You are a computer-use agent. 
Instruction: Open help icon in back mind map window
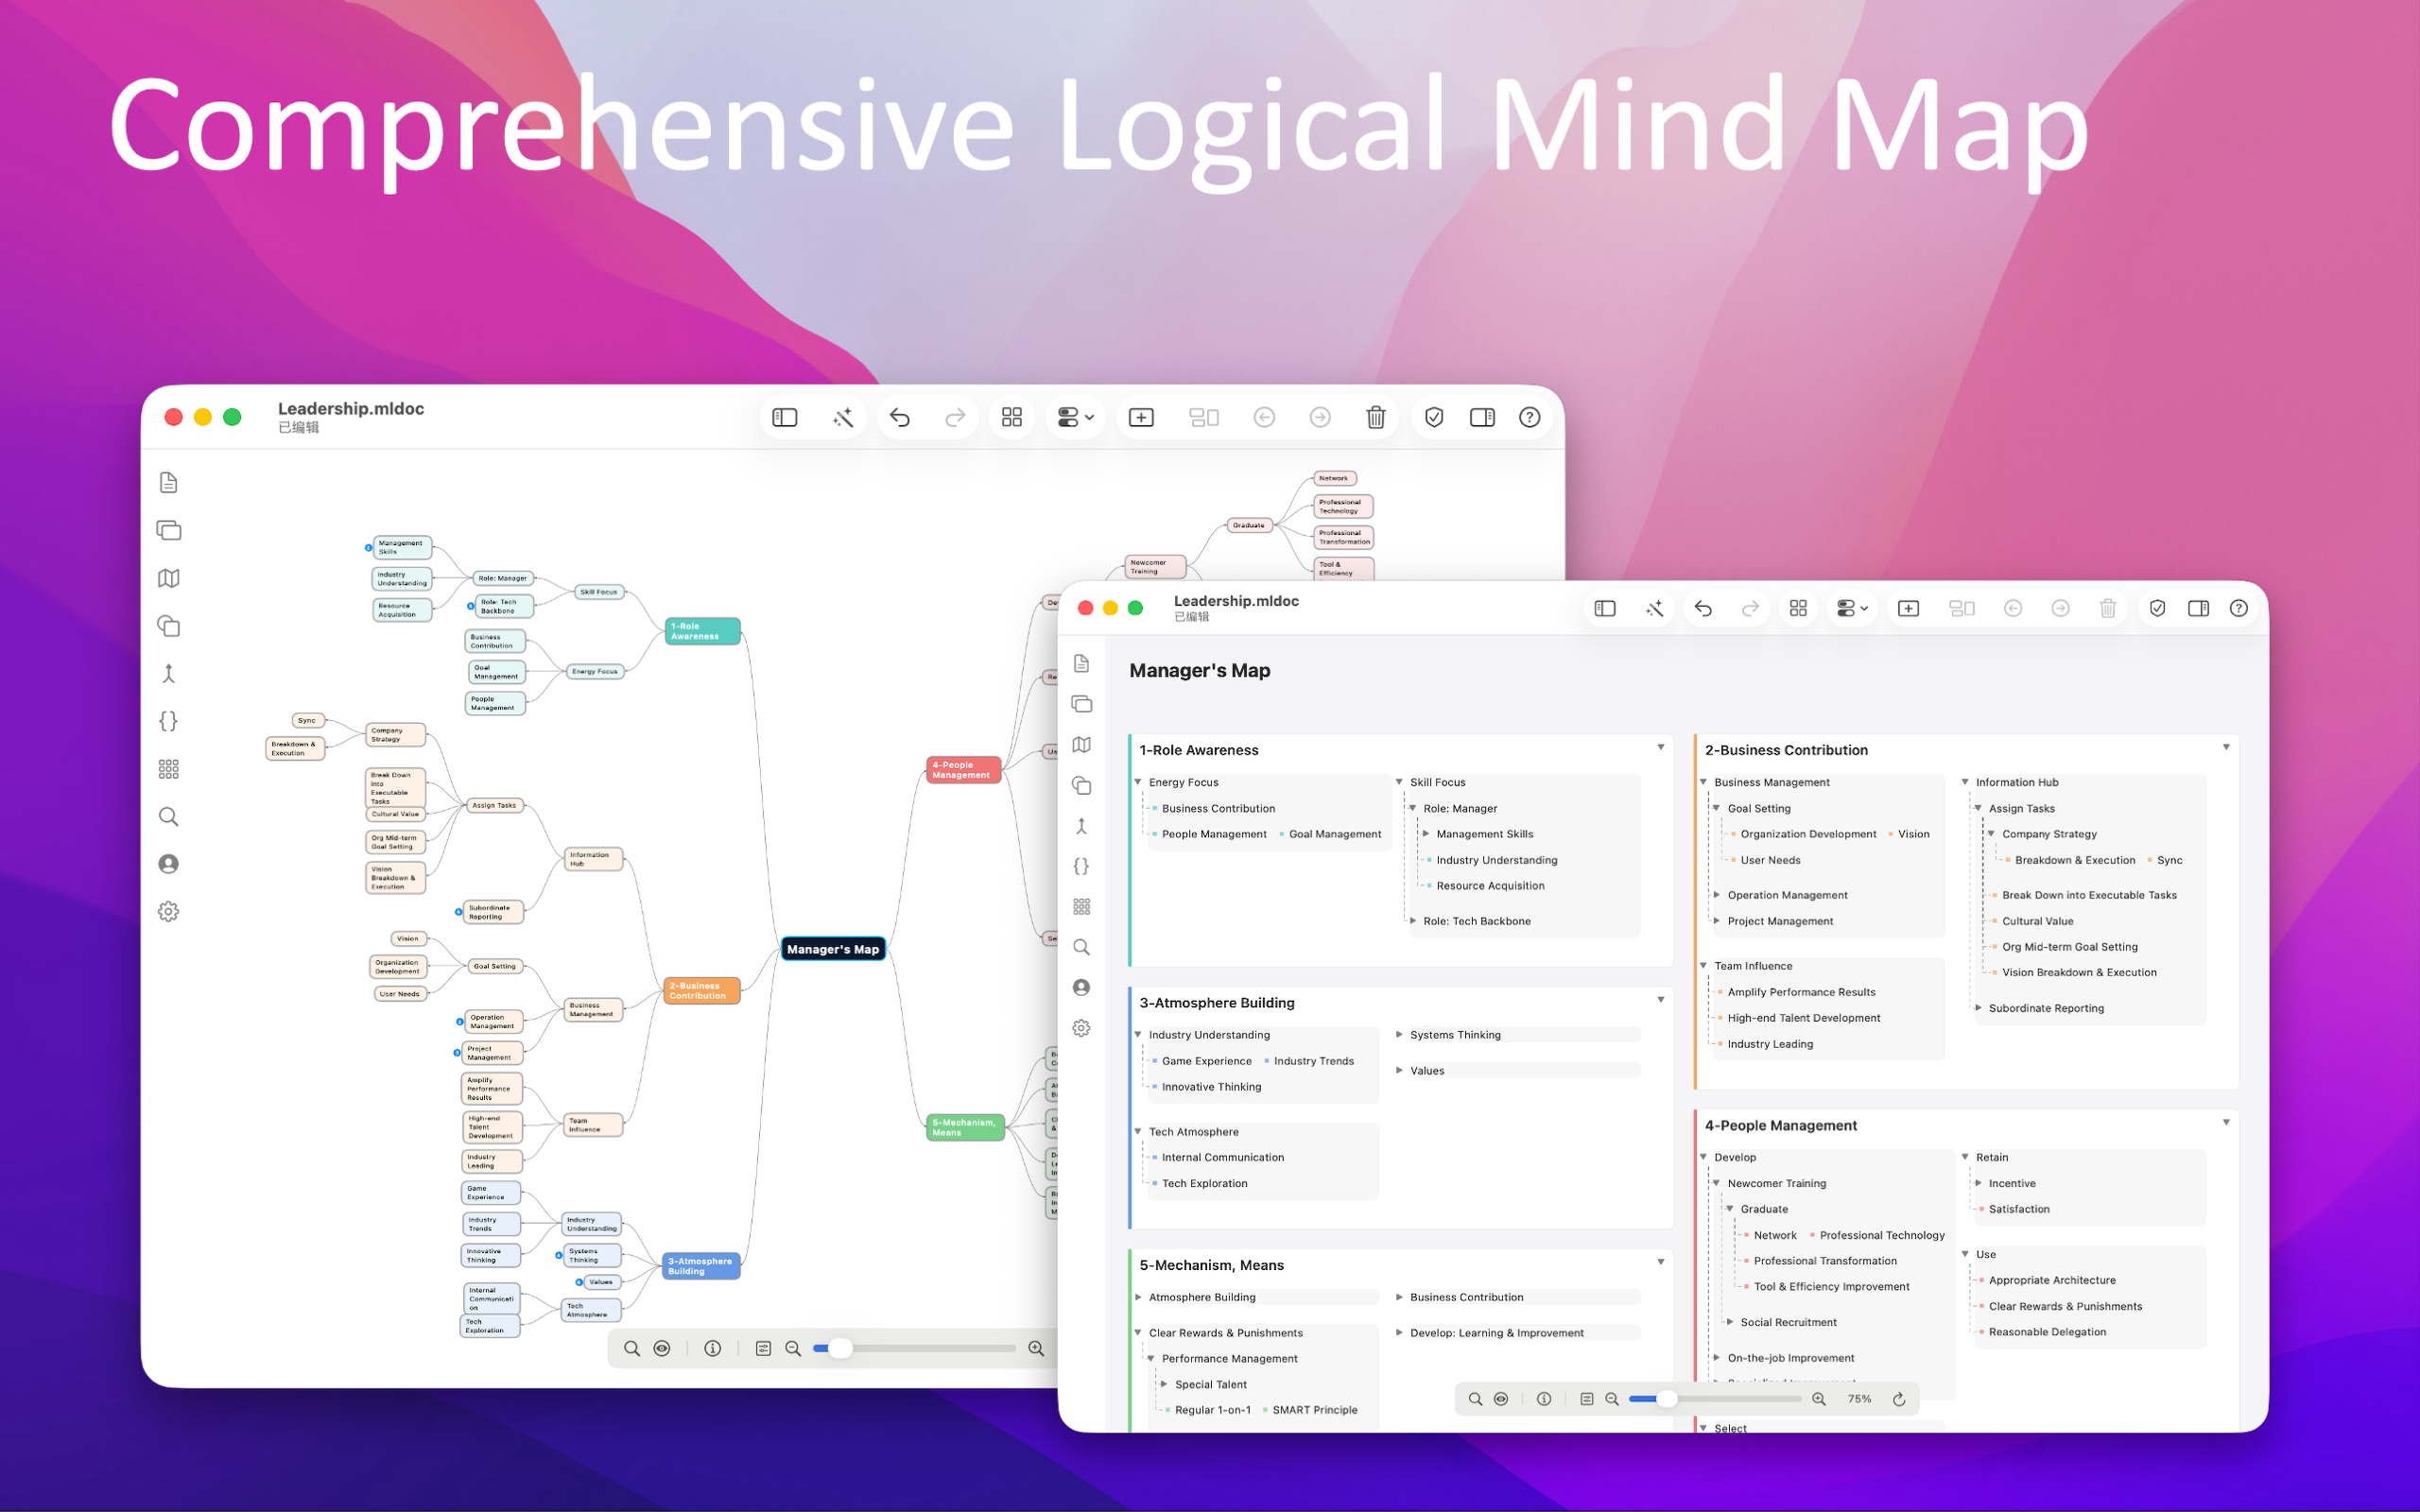pos(1529,417)
